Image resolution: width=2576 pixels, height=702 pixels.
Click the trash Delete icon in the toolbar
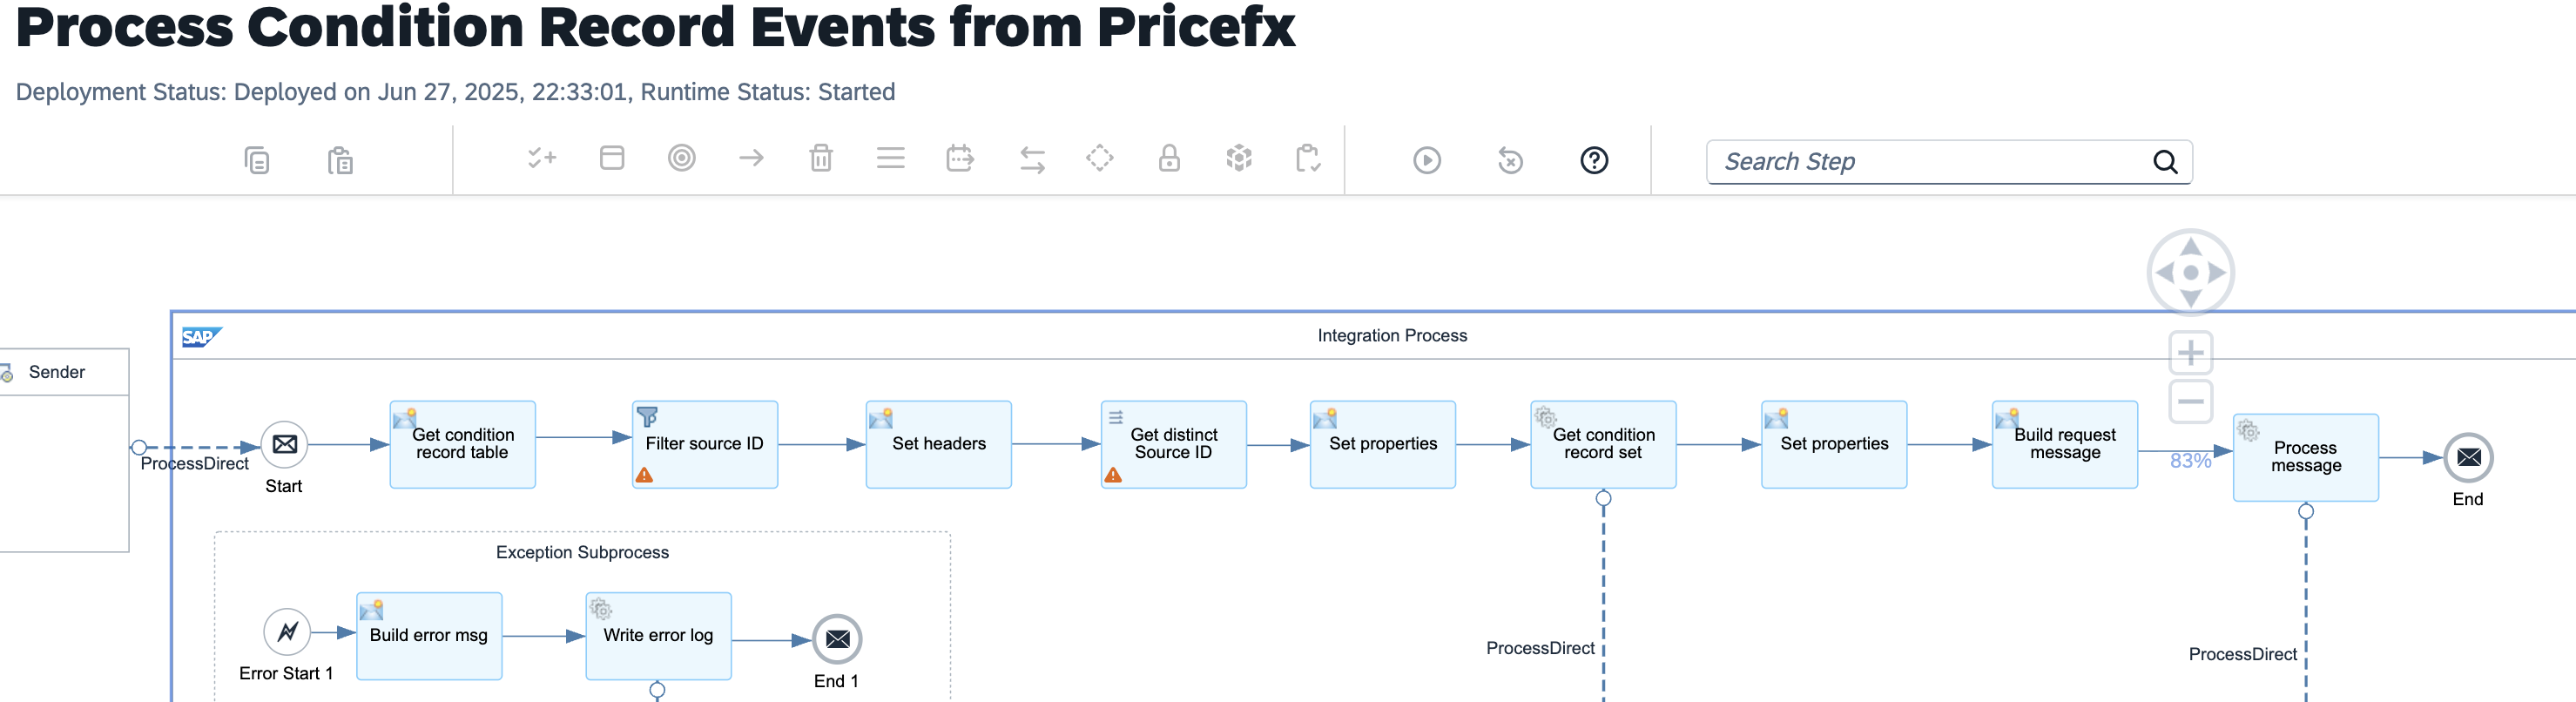pyautogui.click(x=821, y=158)
